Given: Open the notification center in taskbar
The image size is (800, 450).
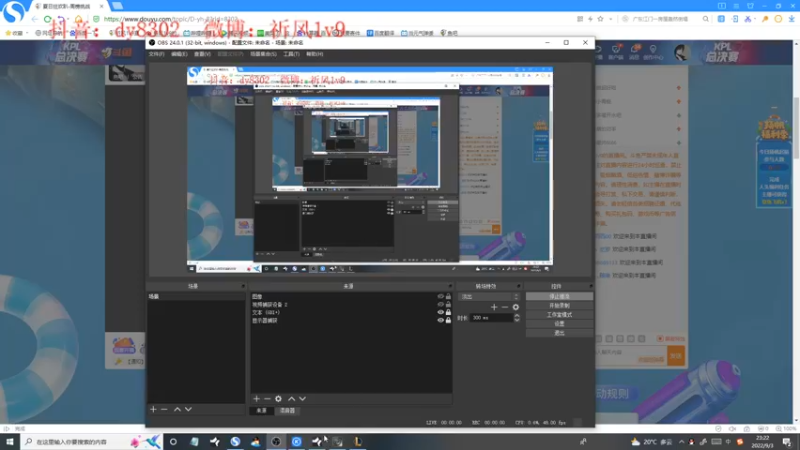Looking at the screenshot, I should (787, 442).
